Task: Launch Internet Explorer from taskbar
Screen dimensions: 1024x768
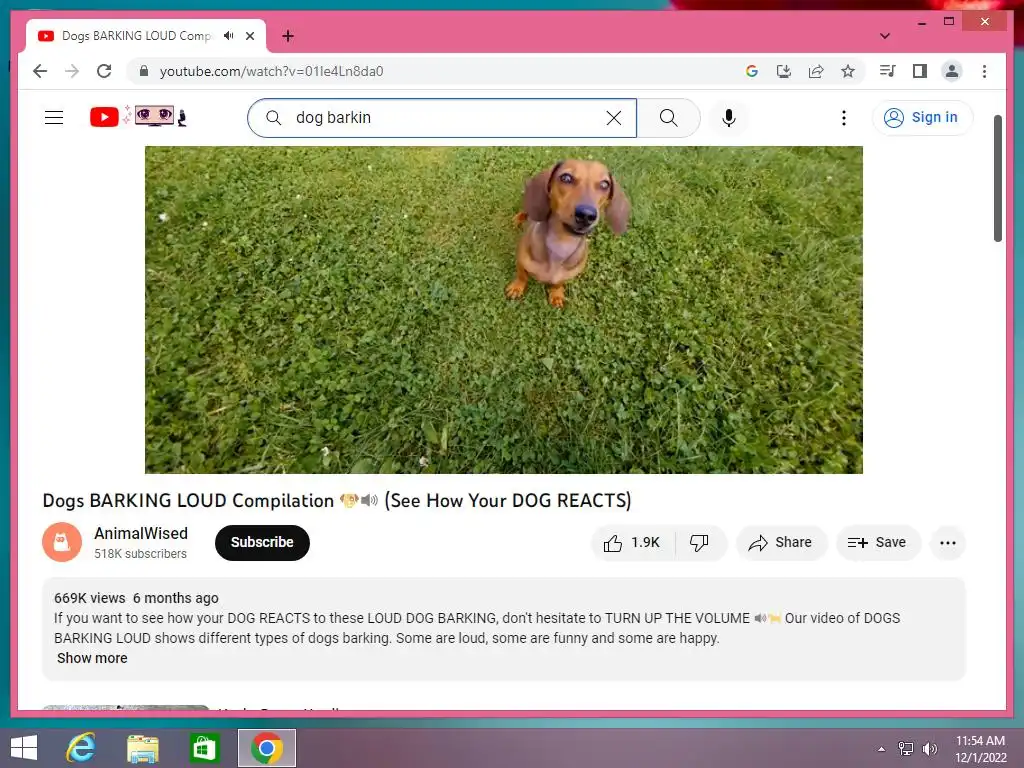Action: (81, 748)
